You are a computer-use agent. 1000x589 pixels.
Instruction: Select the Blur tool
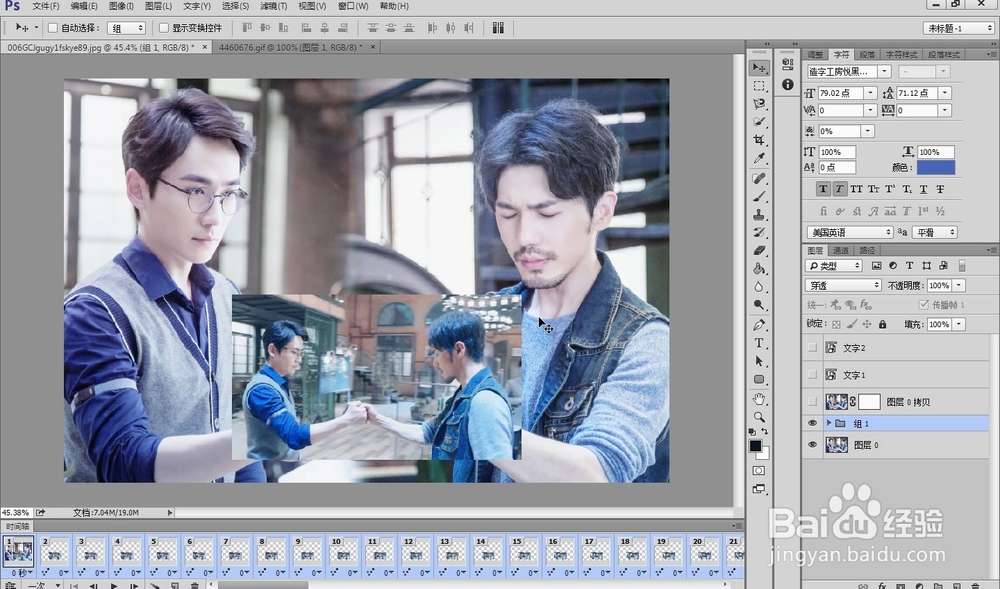click(x=759, y=287)
